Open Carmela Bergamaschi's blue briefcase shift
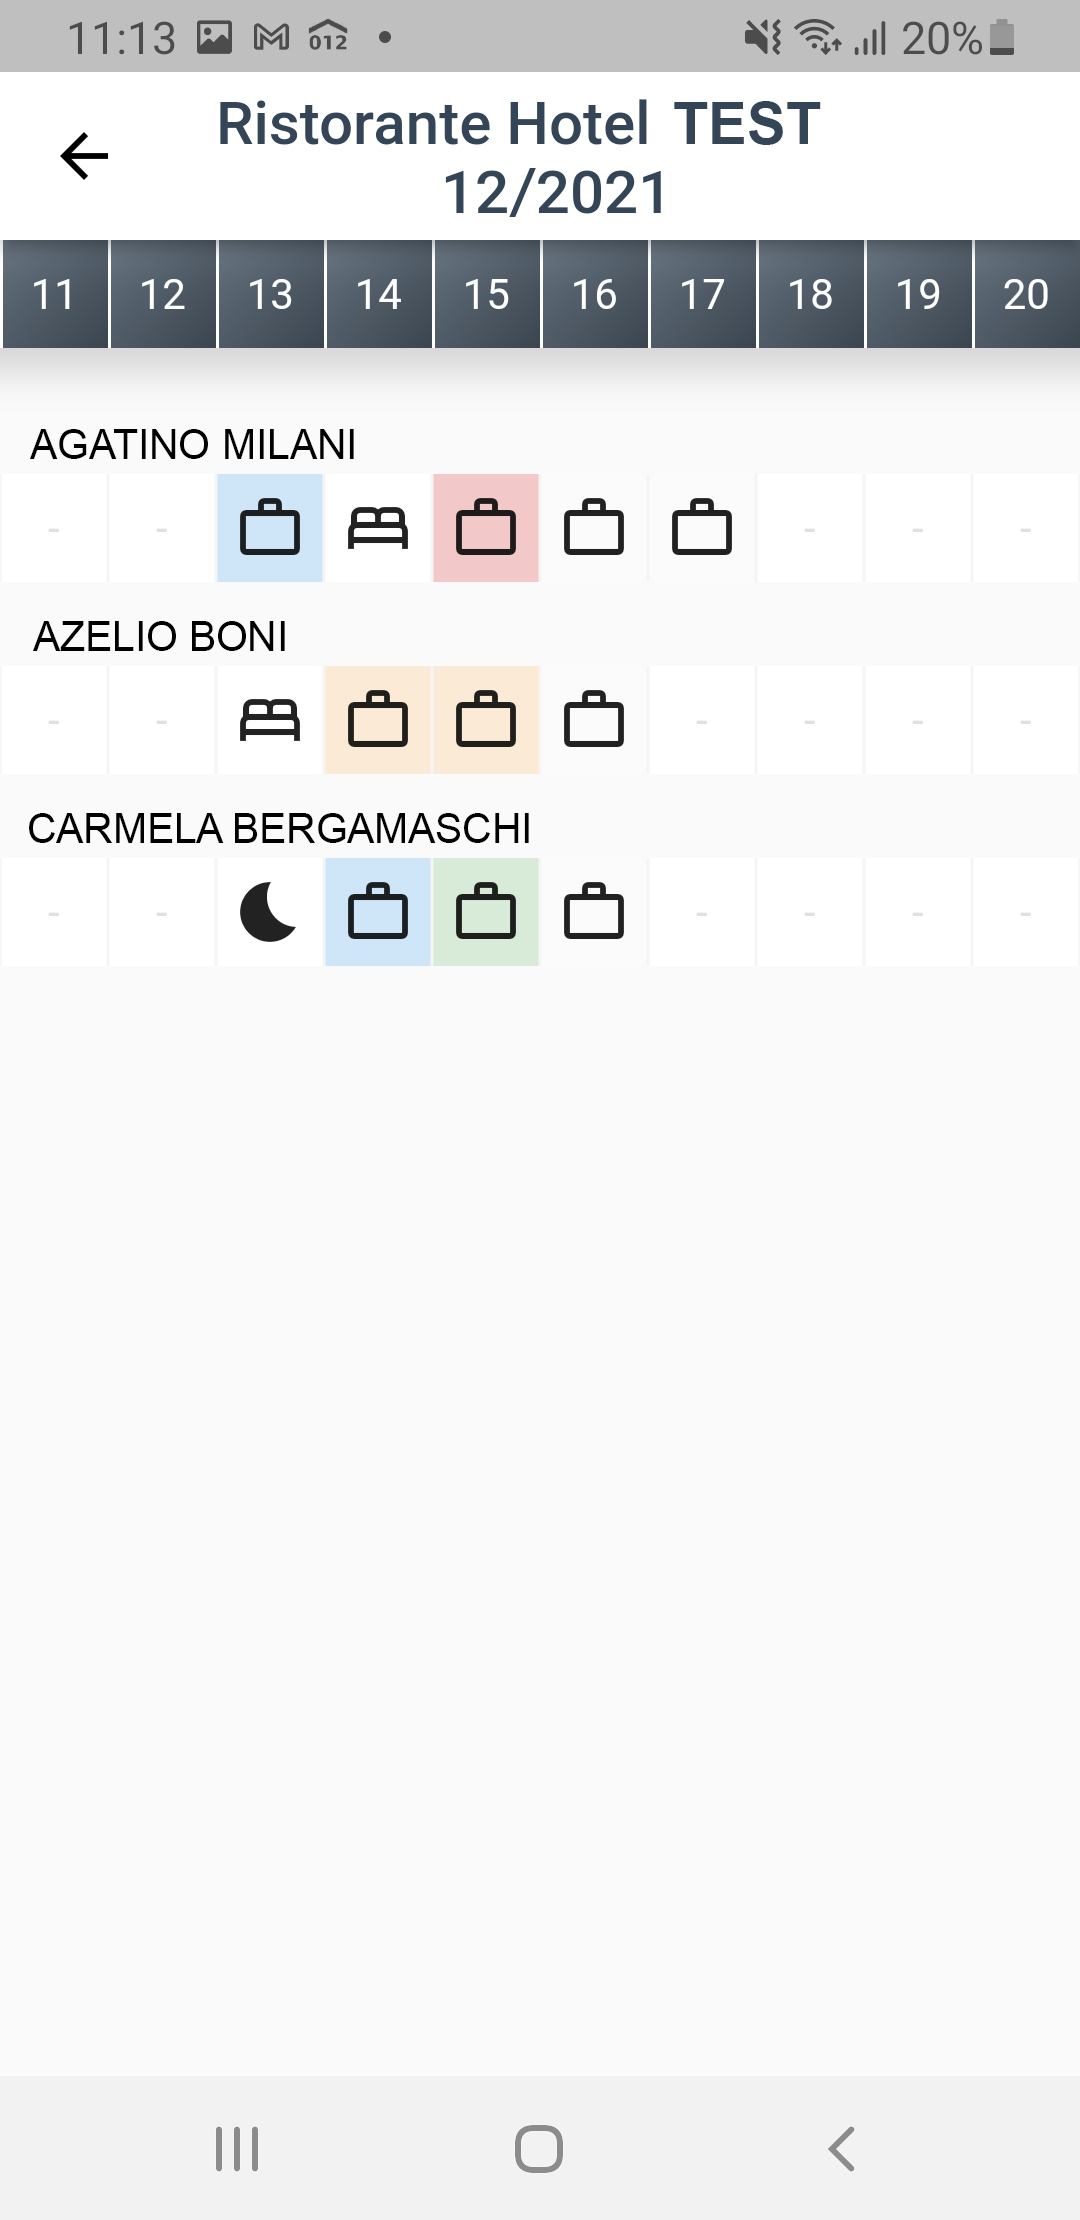The image size is (1080, 2220). [378, 912]
